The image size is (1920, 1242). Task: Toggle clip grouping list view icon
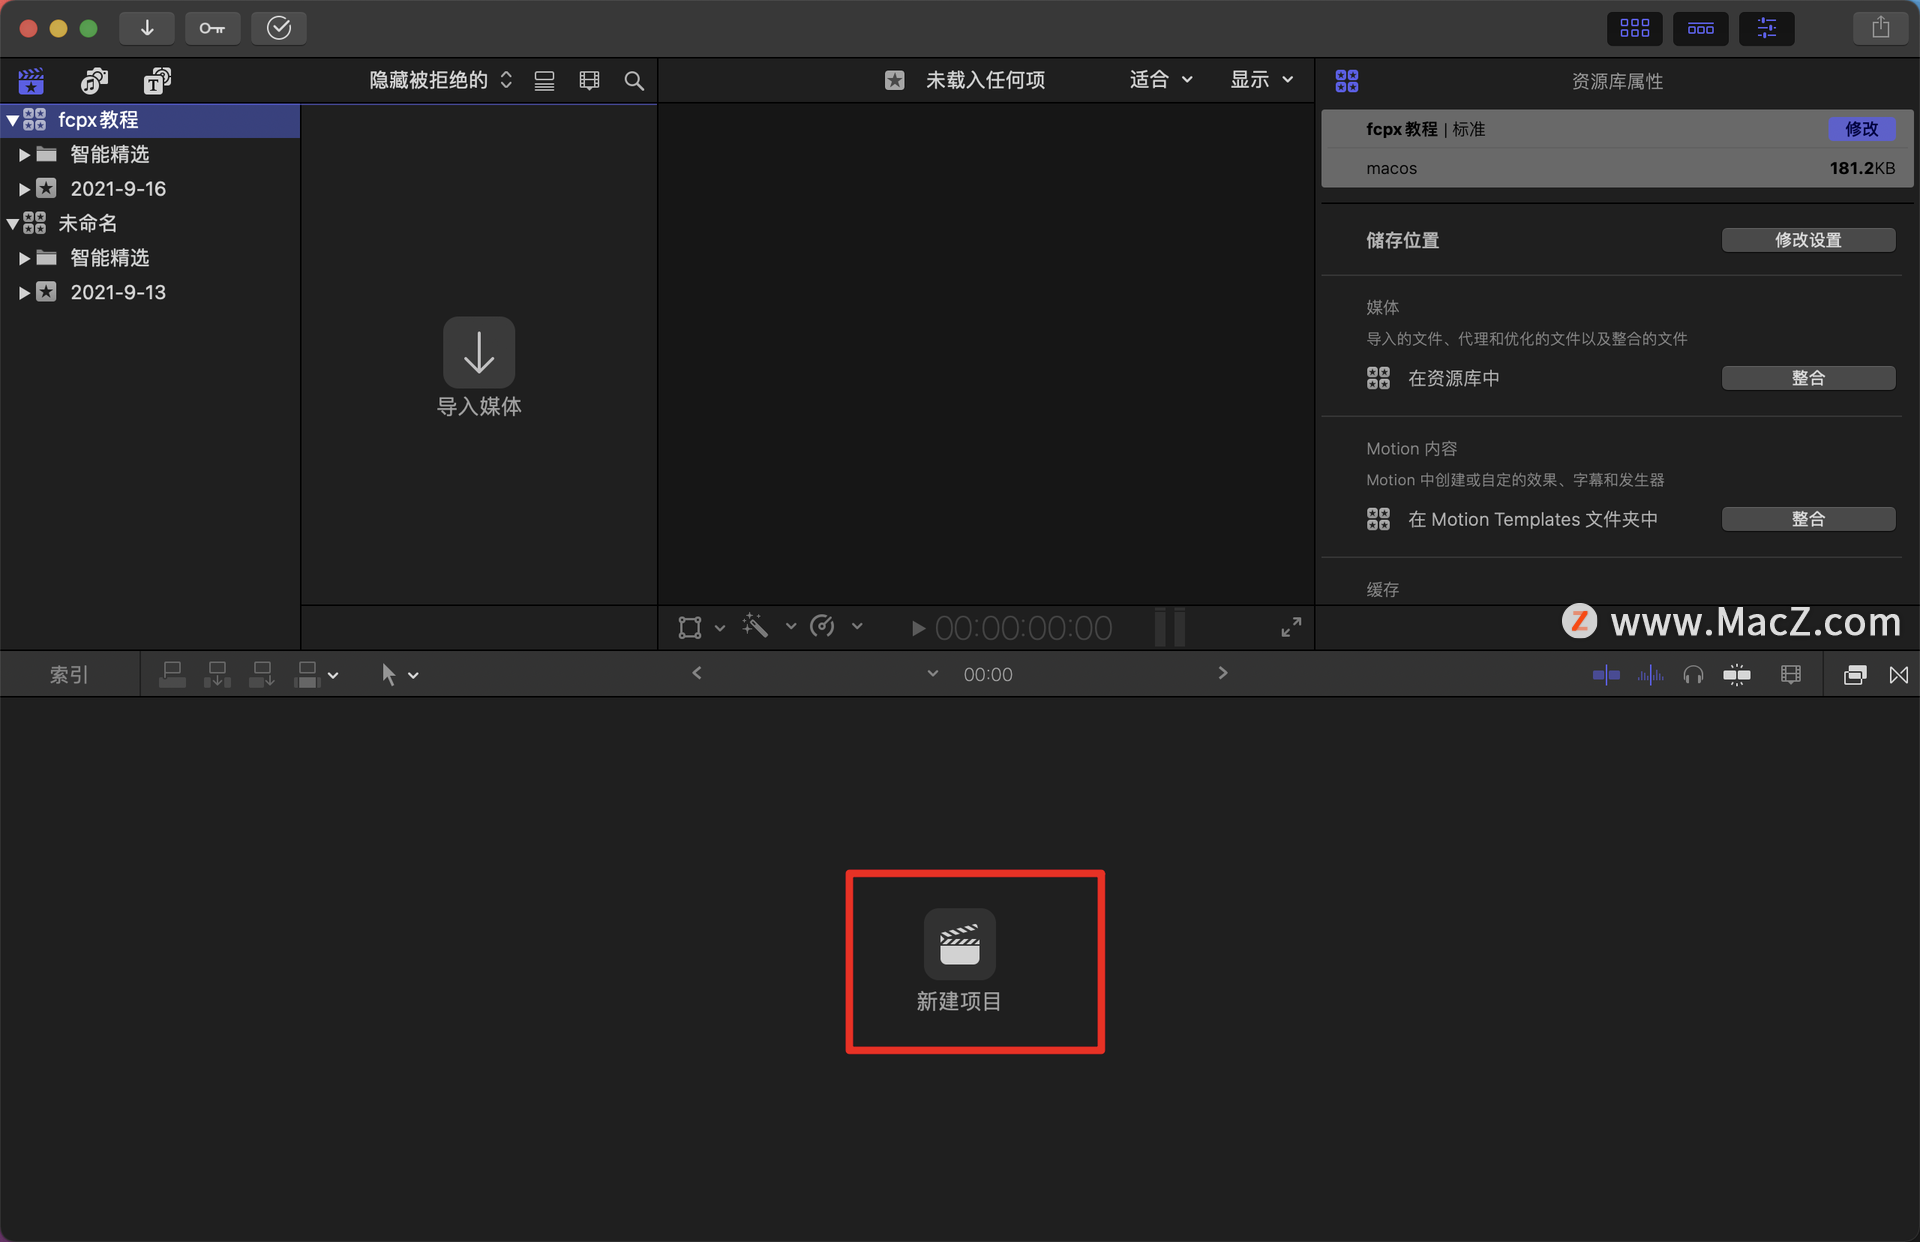click(544, 81)
